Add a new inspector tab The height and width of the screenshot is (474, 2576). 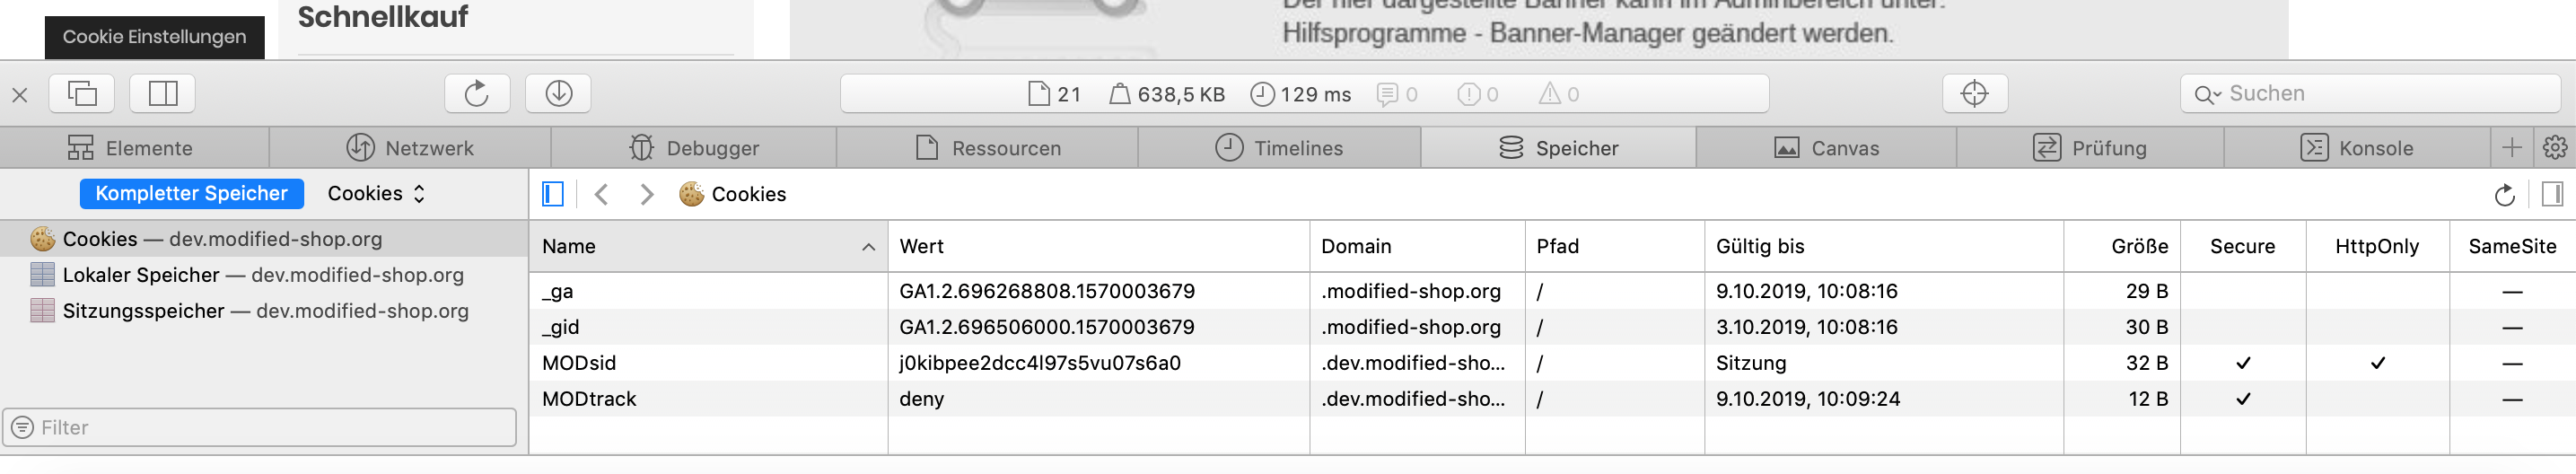coord(2511,148)
